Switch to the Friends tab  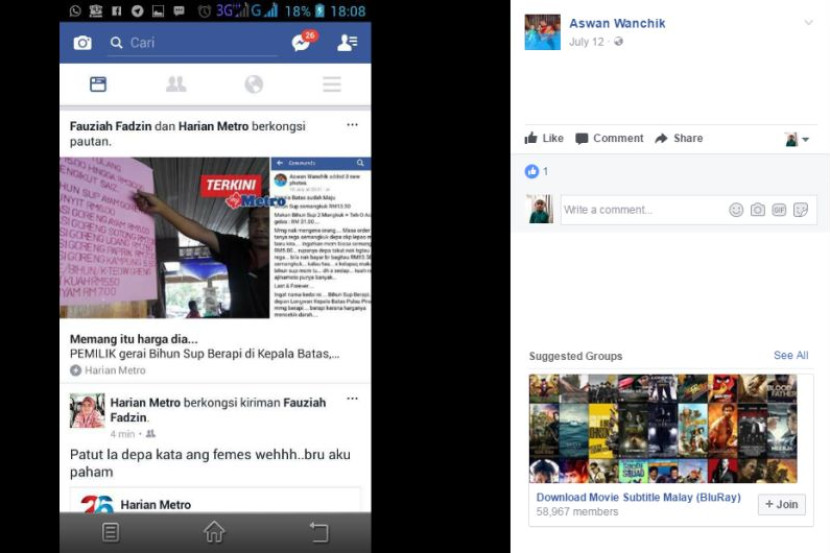(176, 85)
